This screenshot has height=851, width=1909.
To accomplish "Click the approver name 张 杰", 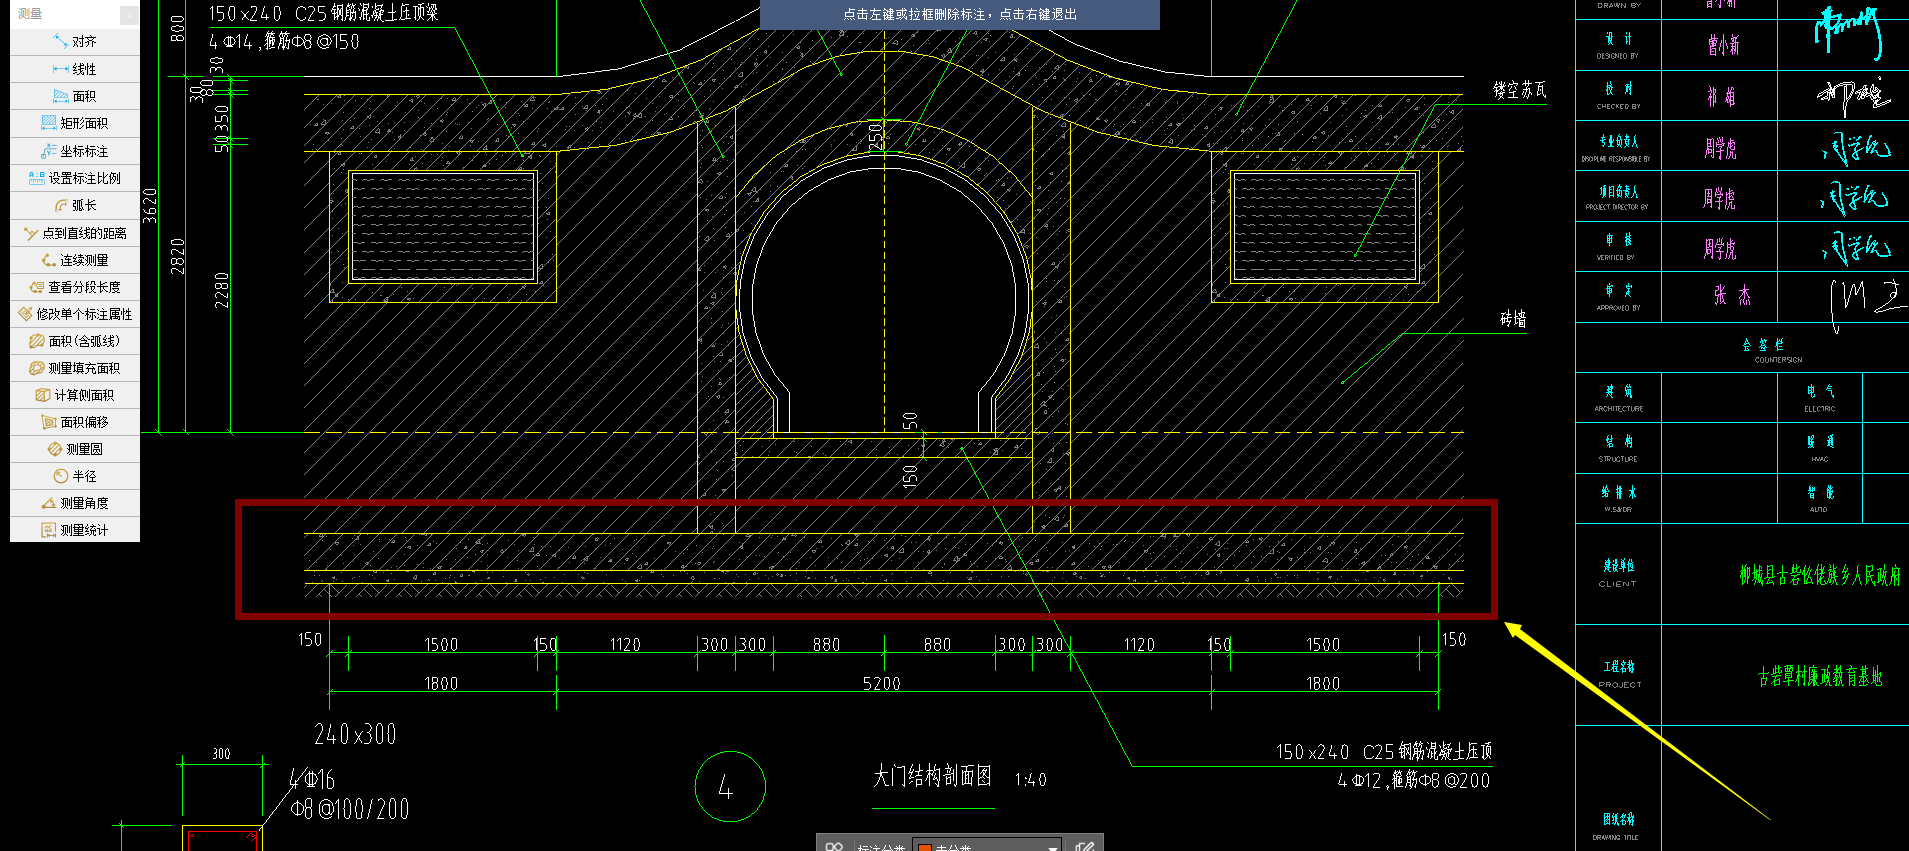I will [x=1732, y=295].
